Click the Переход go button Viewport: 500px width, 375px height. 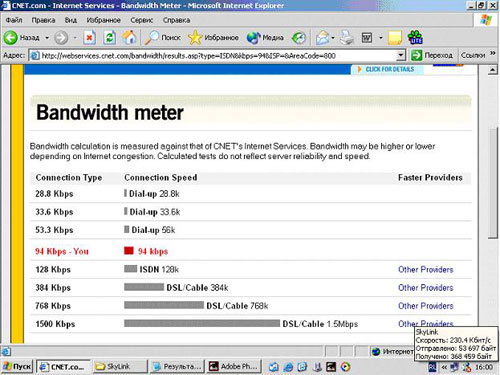tap(432, 55)
